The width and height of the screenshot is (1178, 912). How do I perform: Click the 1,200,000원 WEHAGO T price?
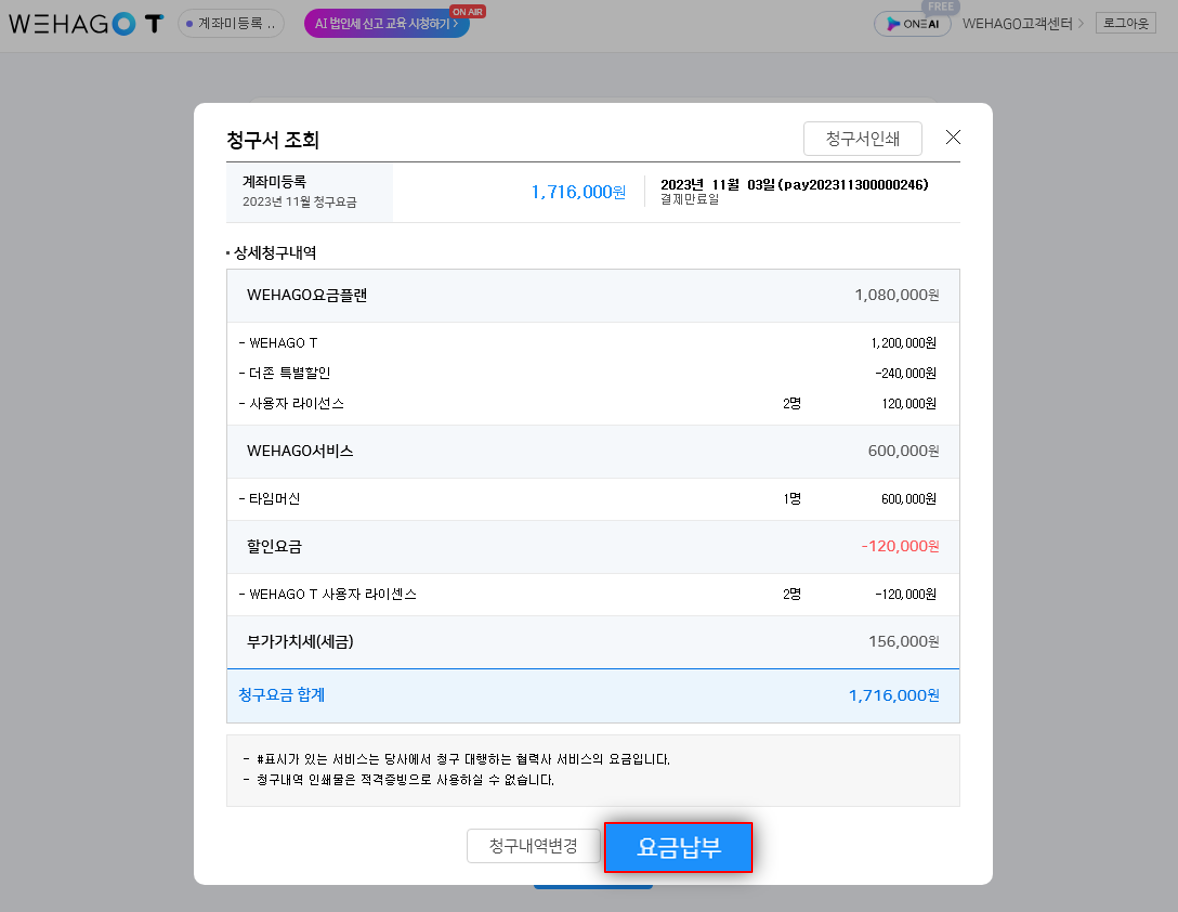coord(904,343)
